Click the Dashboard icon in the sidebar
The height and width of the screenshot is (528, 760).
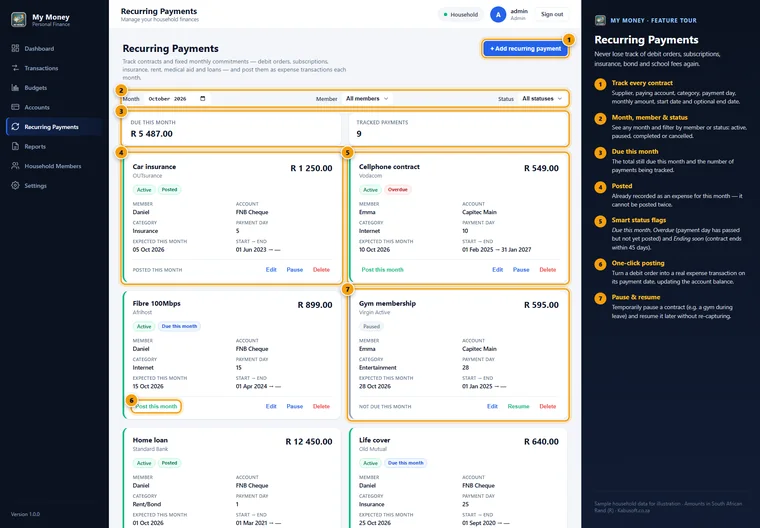(x=16, y=48)
